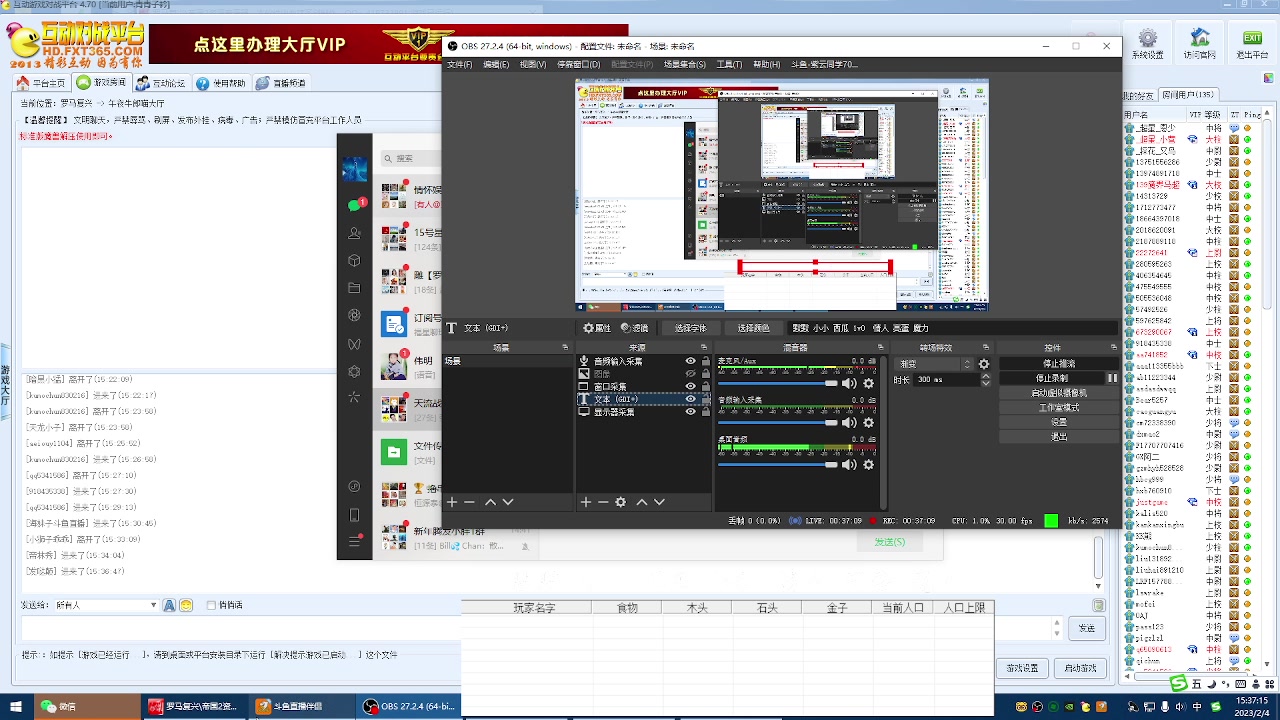Toggle lock on 音频输入采集 source
Image resolution: width=1280 pixels, height=720 pixels.
tap(705, 361)
